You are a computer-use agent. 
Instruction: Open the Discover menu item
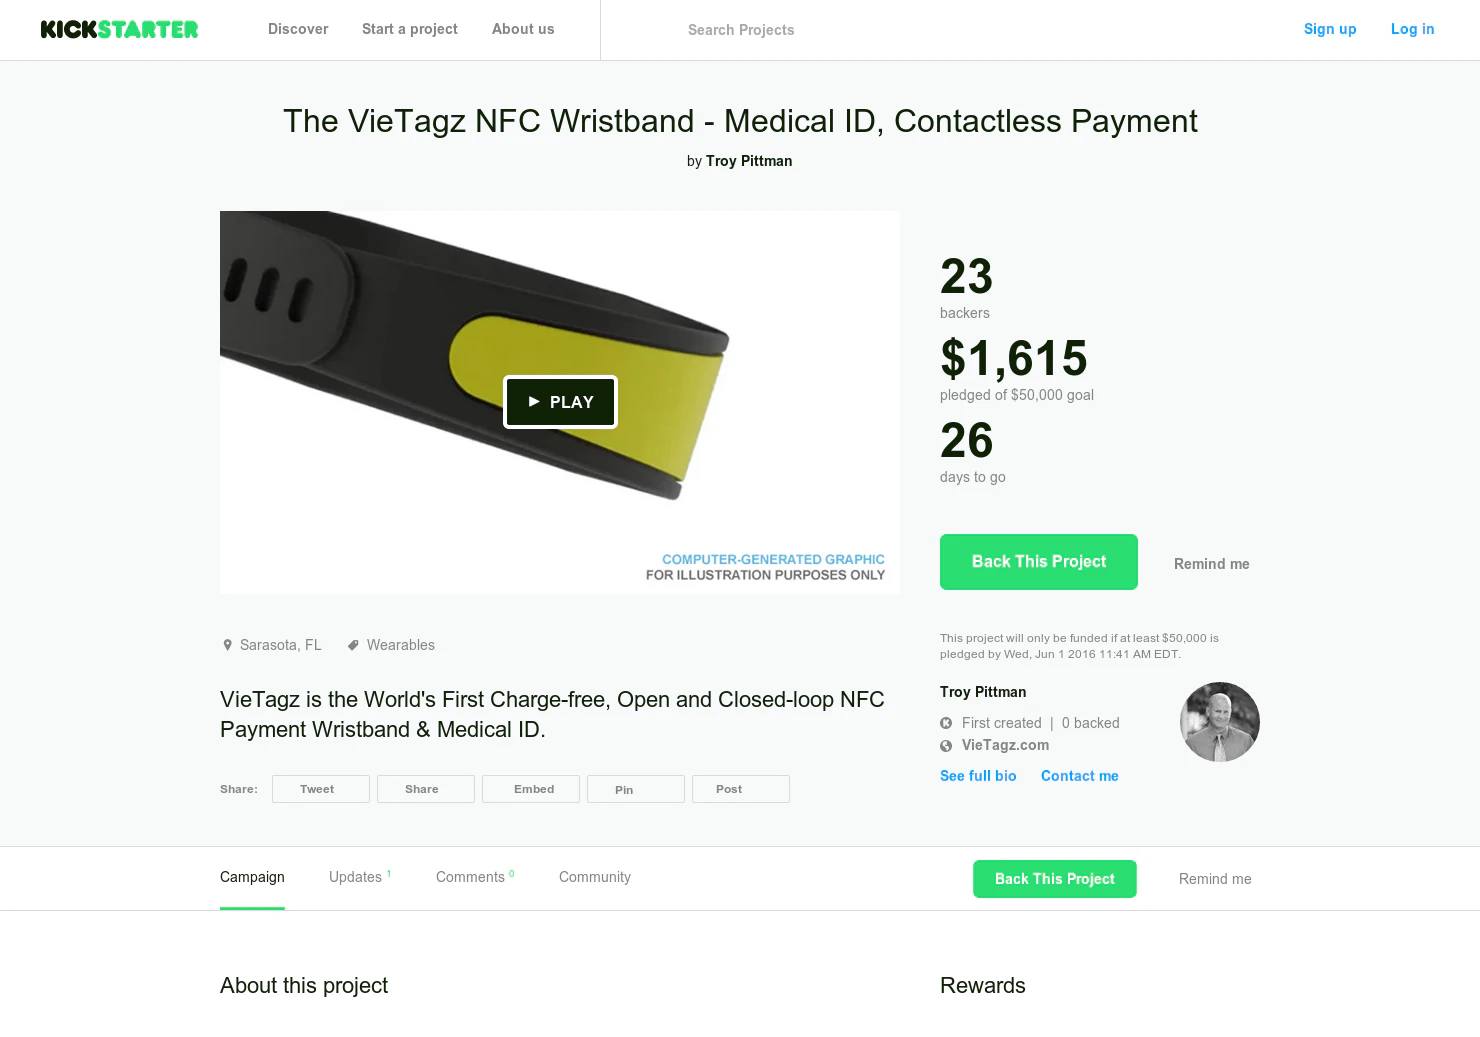click(298, 29)
